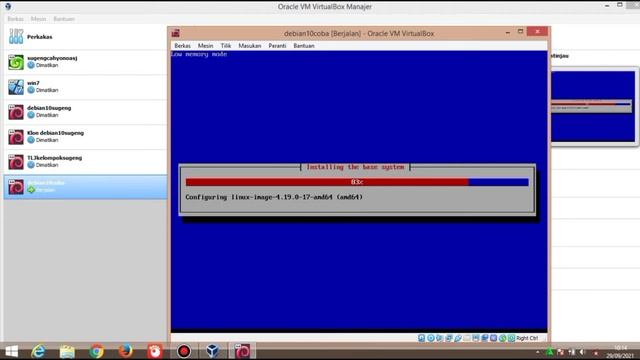Open the Perkakas tools icon

click(16, 37)
